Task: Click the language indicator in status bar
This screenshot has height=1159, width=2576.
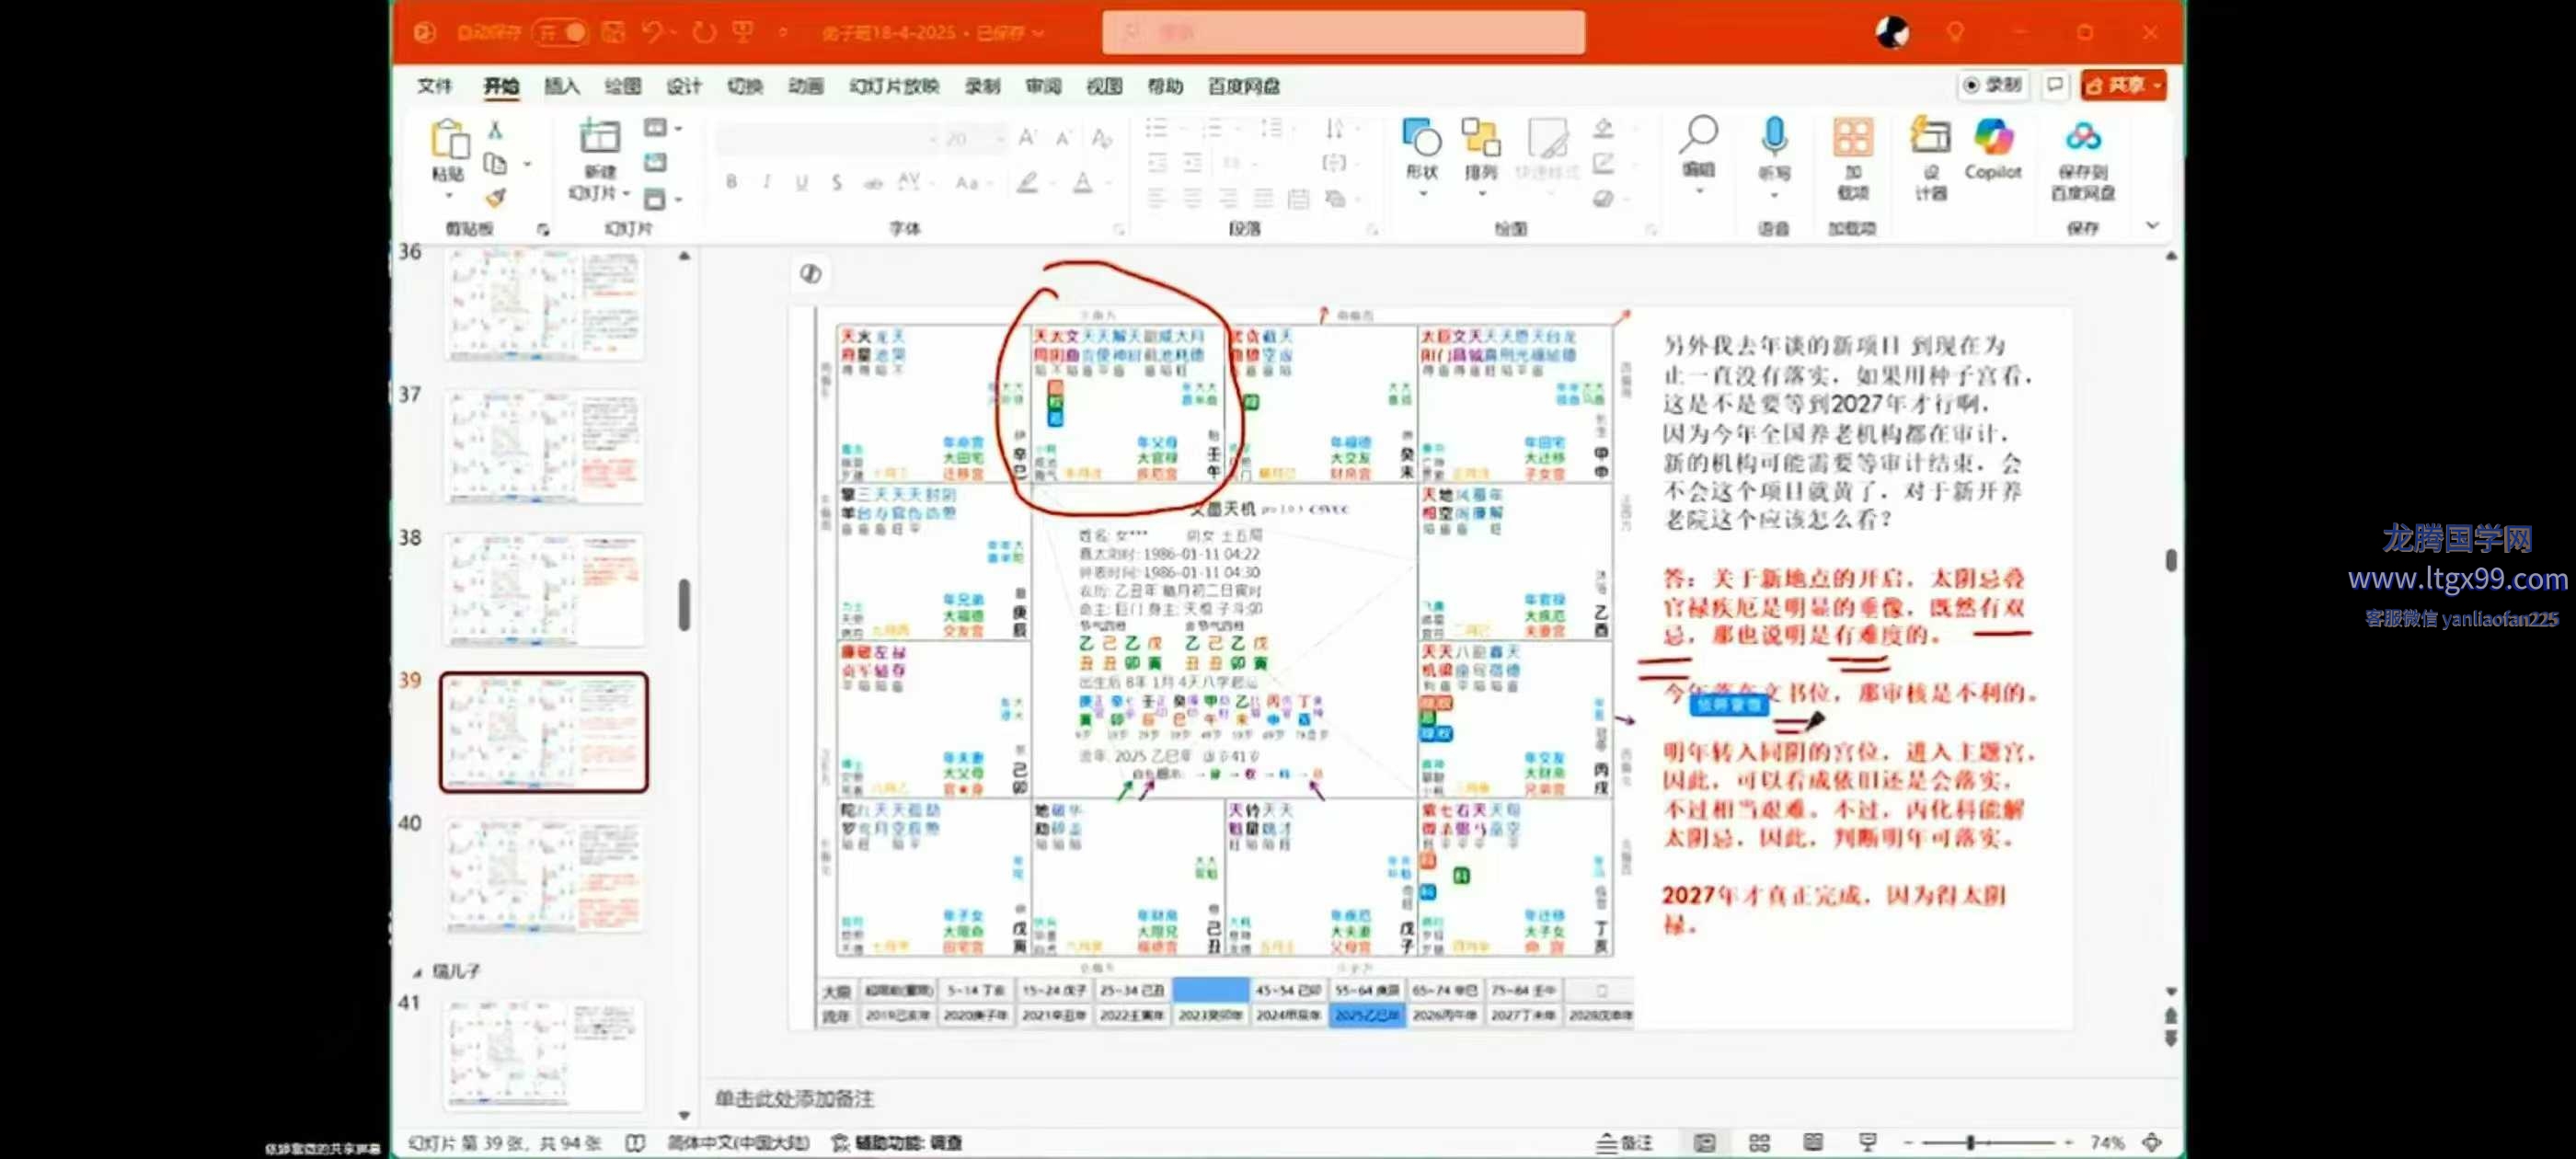Action: coord(738,1142)
